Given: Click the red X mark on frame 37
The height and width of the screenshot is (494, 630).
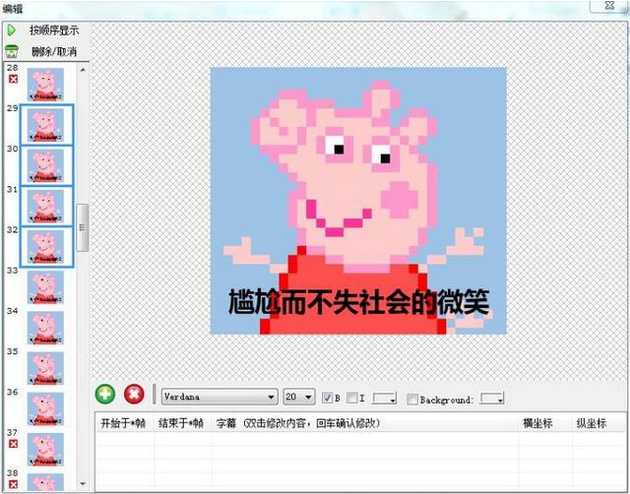Looking at the screenshot, I should (x=13, y=444).
